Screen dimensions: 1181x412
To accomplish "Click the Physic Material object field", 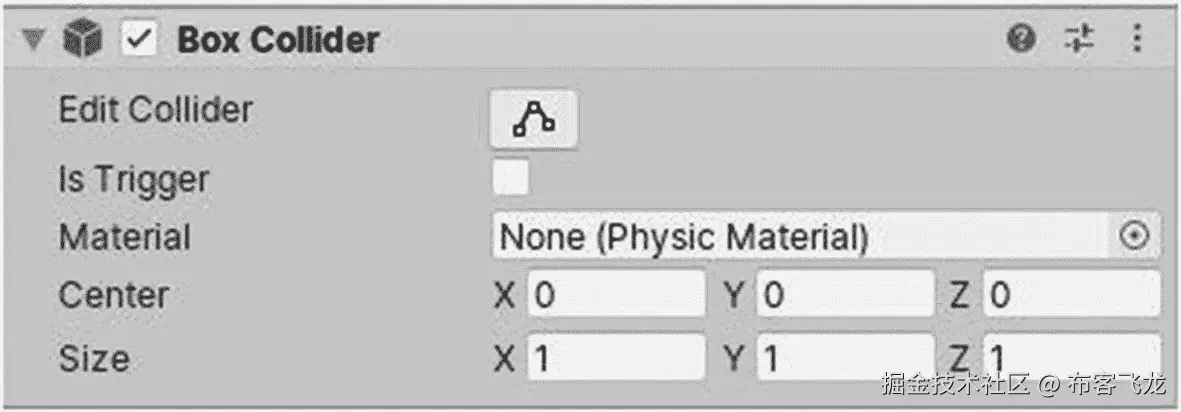I will (800, 236).
